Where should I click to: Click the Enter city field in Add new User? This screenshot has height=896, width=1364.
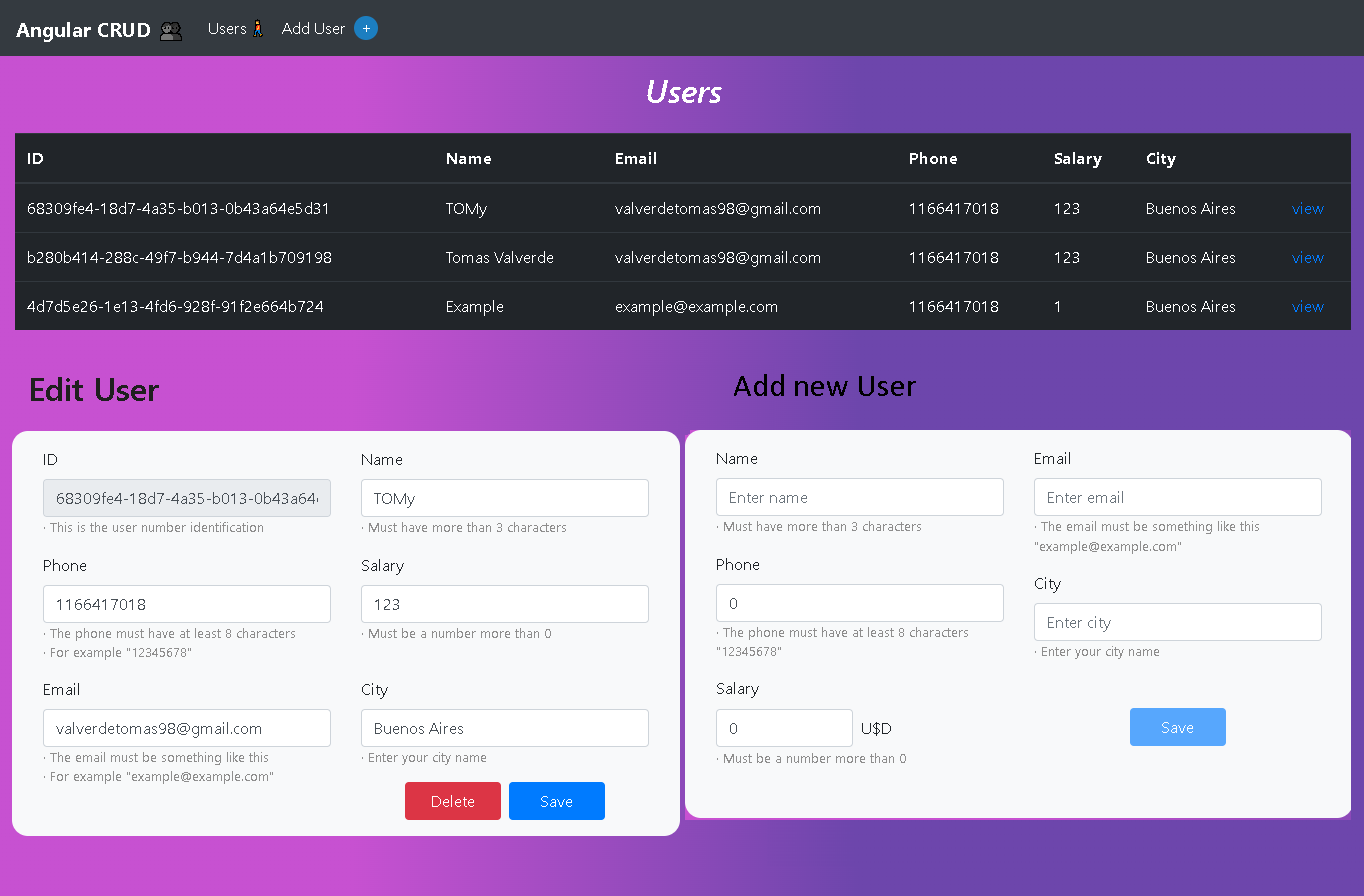1177,622
